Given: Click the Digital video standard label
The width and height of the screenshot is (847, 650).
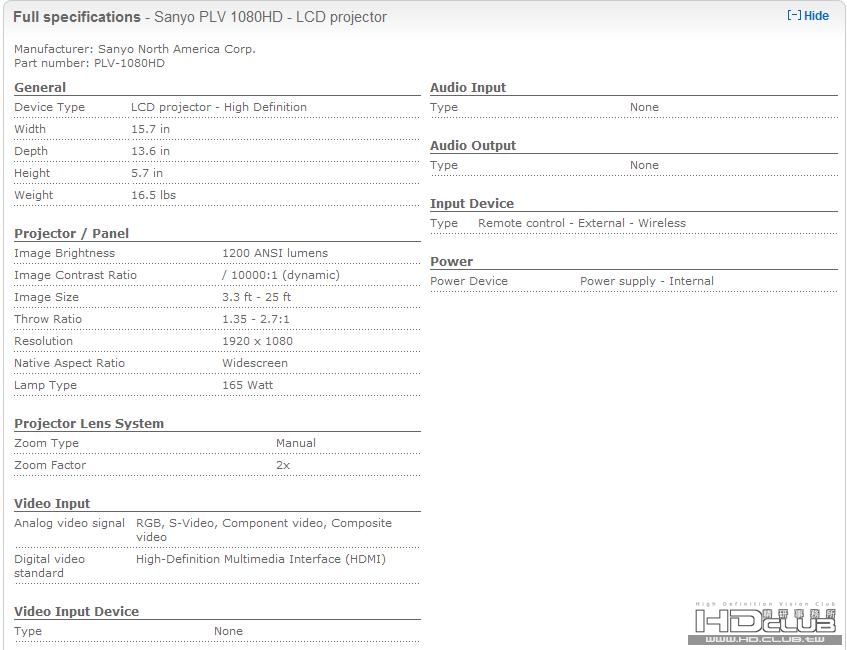Looking at the screenshot, I should click(x=49, y=566).
